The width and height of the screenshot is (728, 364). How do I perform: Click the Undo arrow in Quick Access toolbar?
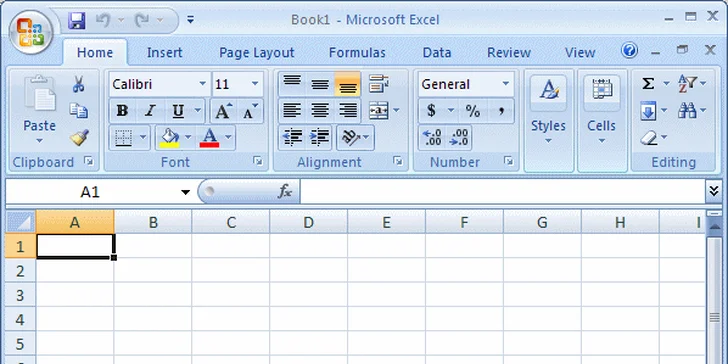coord(103,20)
